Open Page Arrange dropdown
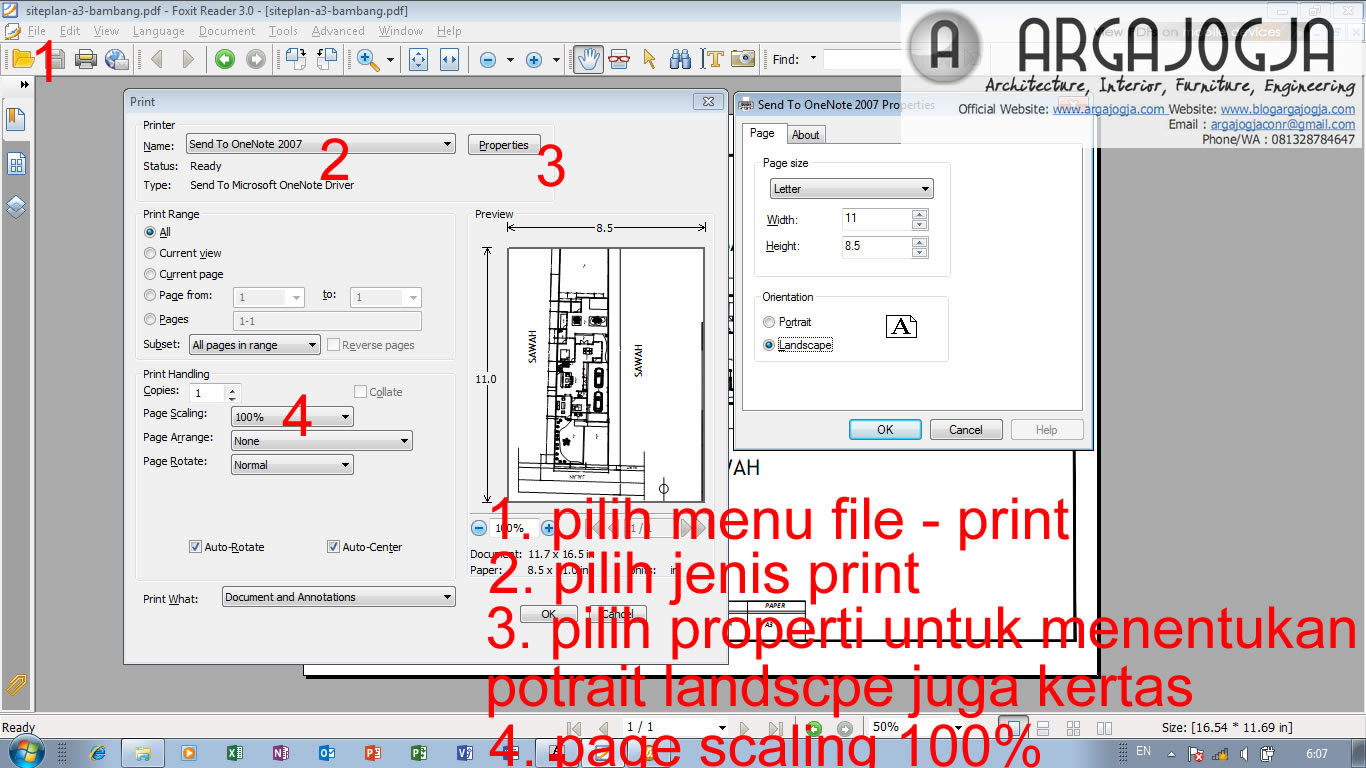The width and height of the screenshot is (1366, 768). click(321, 441)
